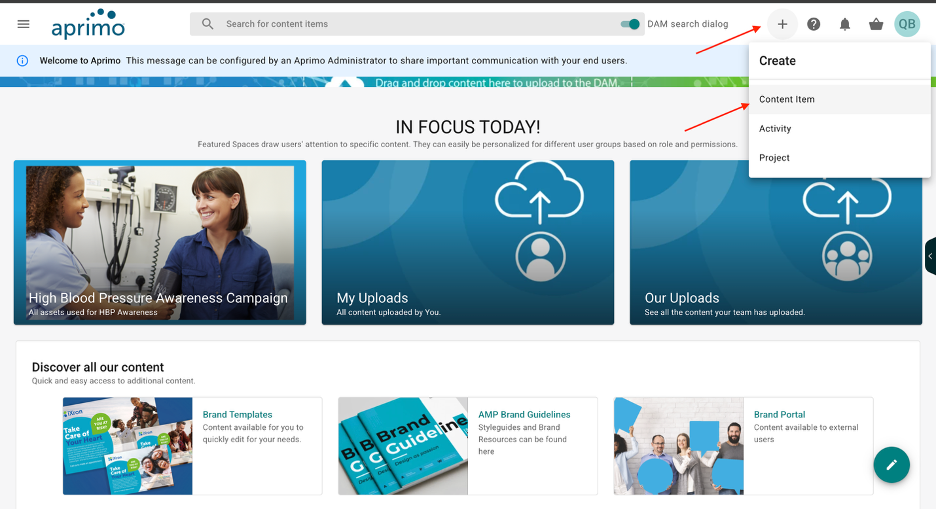Click the 'IN FOCUS TODAY!' heading
The image size is (936, 510).
pyautogui.click(x=467, y=127)
